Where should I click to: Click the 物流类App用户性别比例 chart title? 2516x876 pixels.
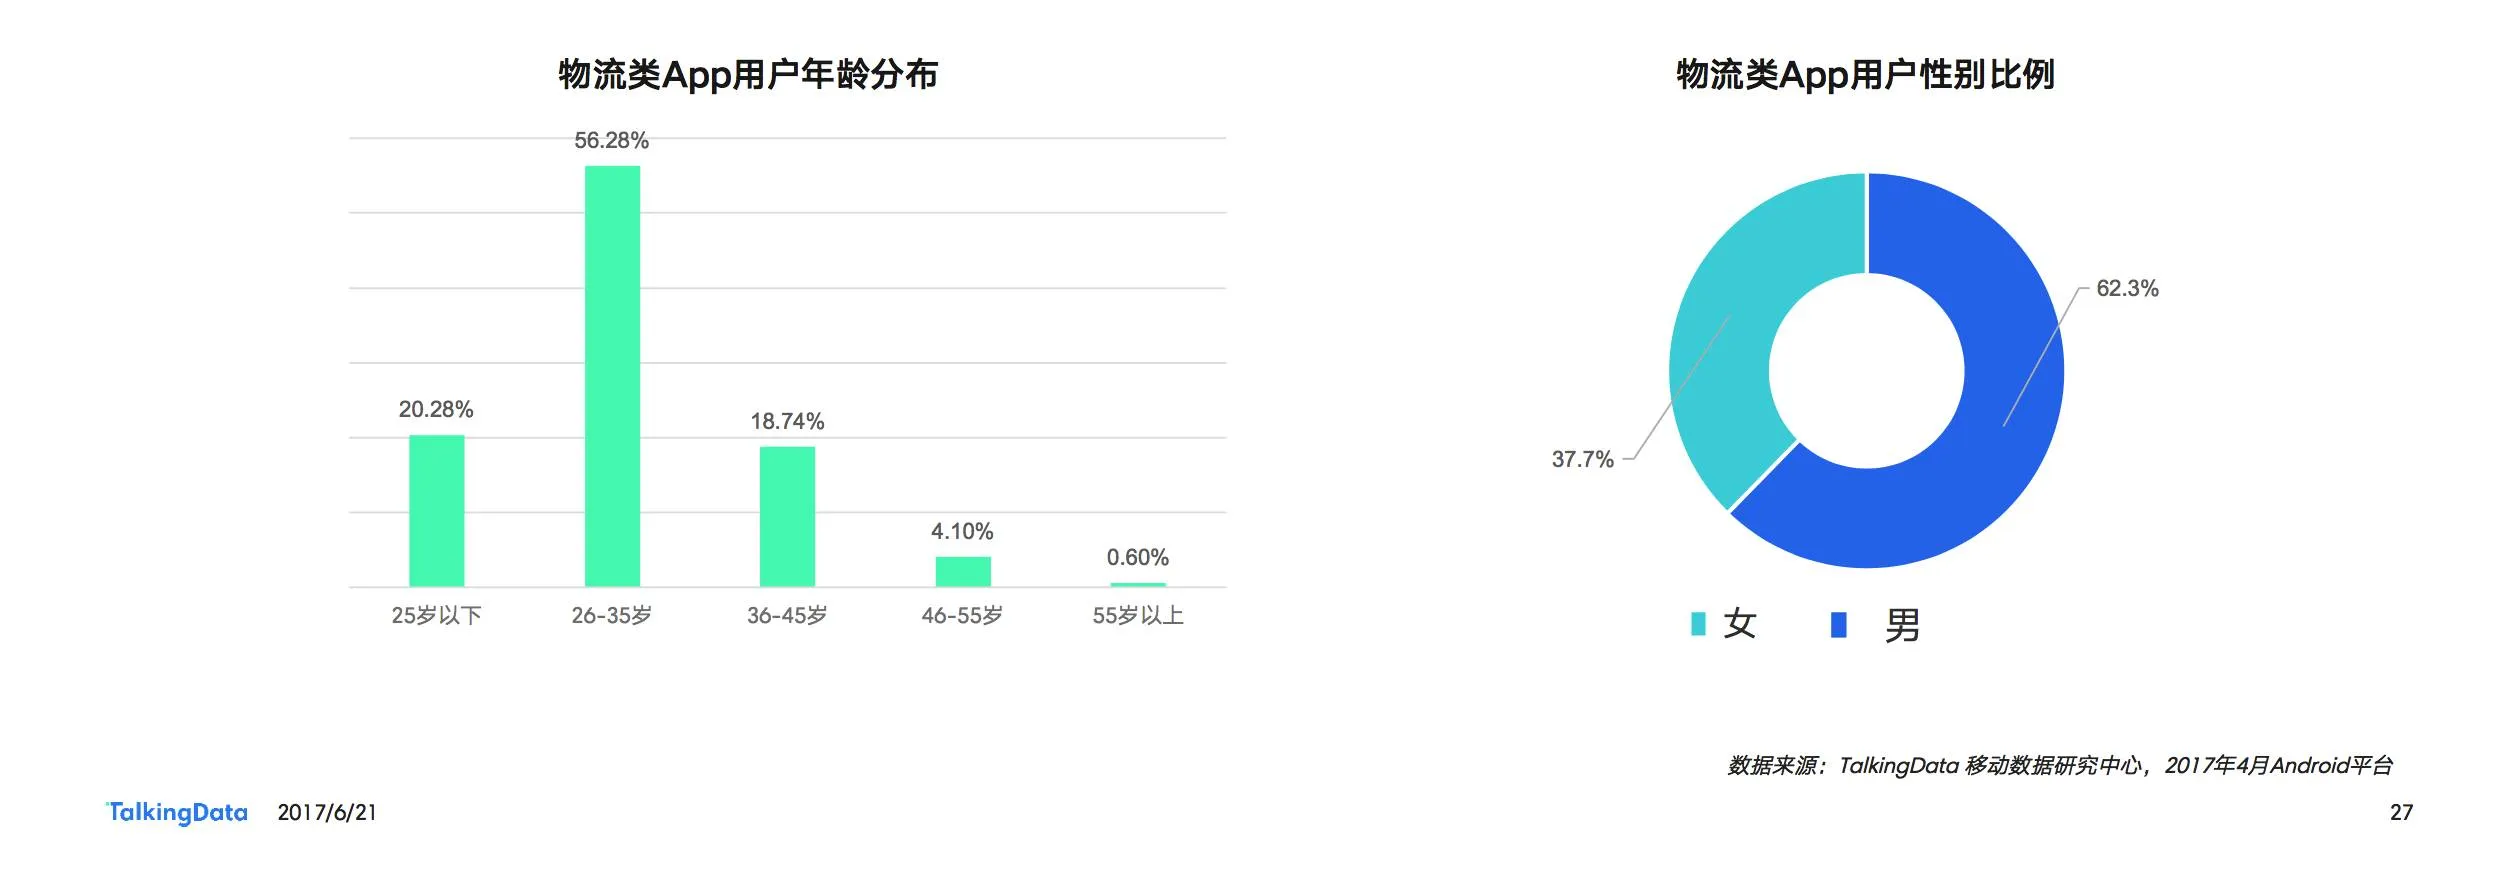click(x=1865, y=75)
